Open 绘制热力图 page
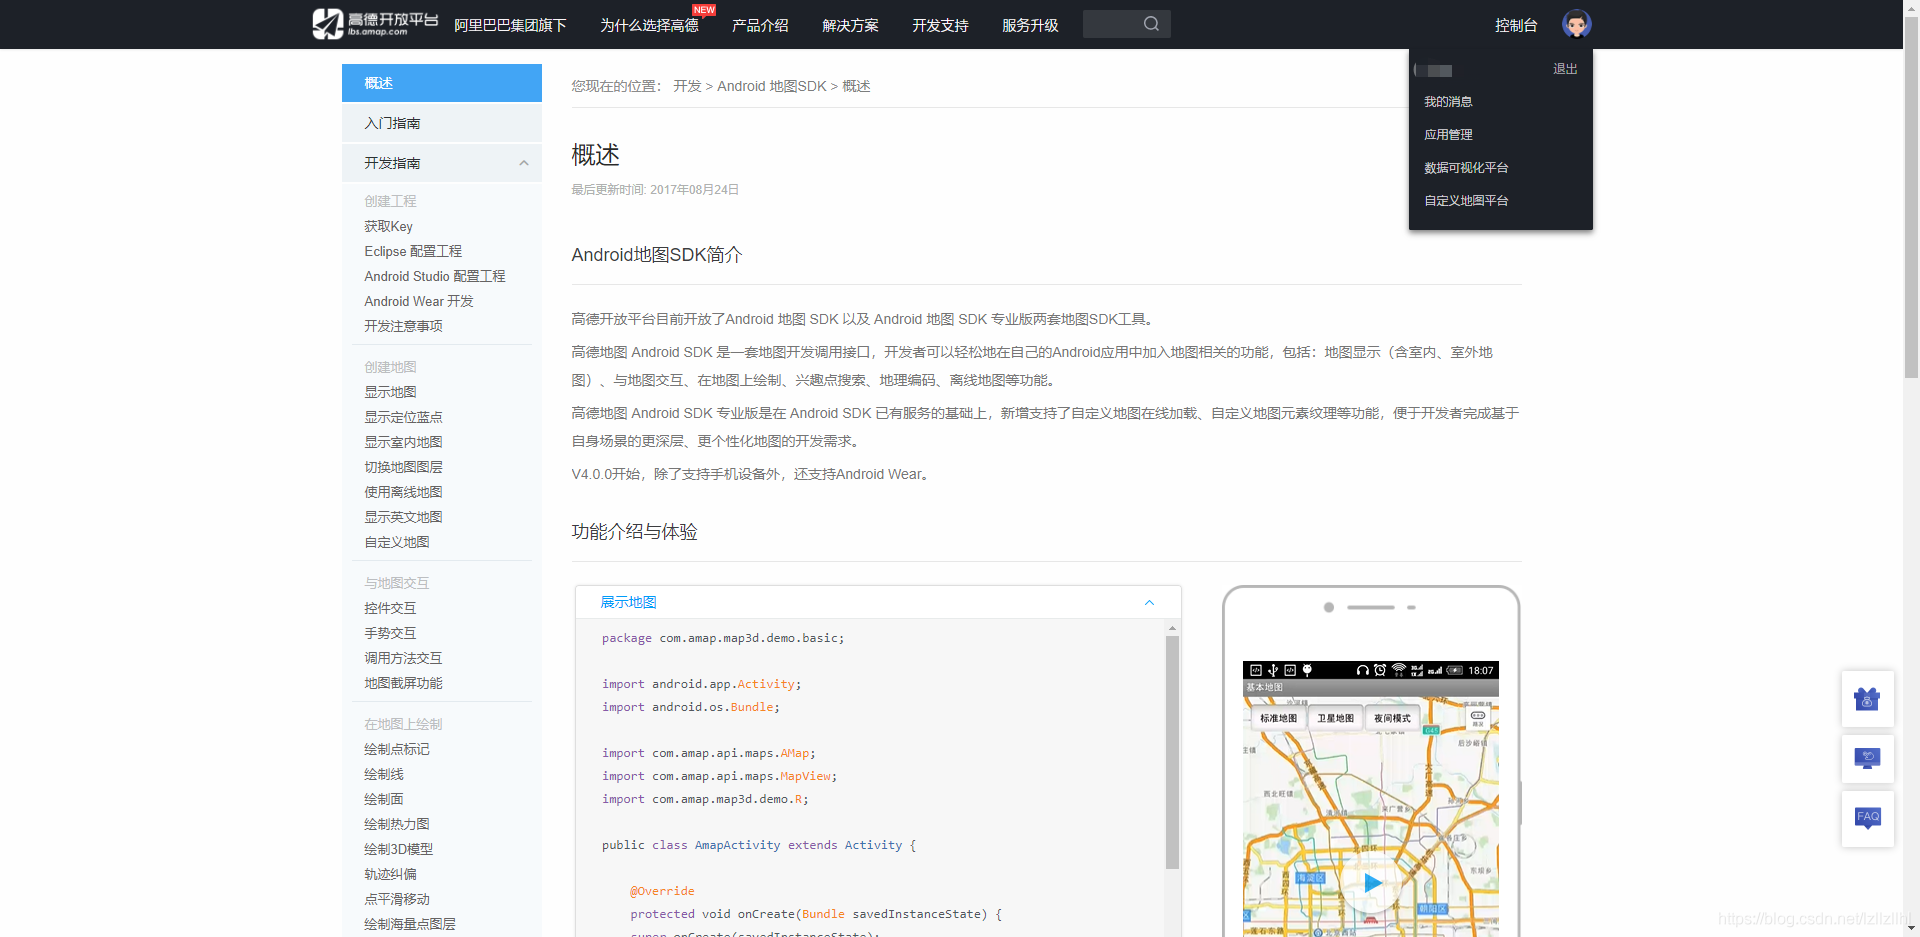The image size is (1920, 937). (397, 824)
